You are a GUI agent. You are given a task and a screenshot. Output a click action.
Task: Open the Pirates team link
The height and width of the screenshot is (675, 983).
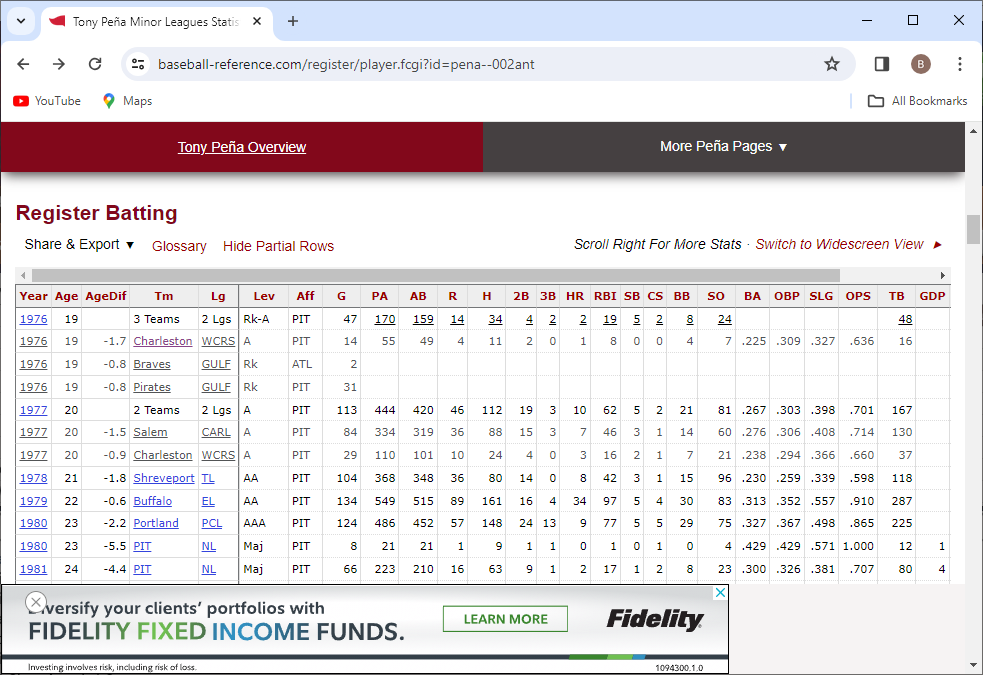click(152, 387)
